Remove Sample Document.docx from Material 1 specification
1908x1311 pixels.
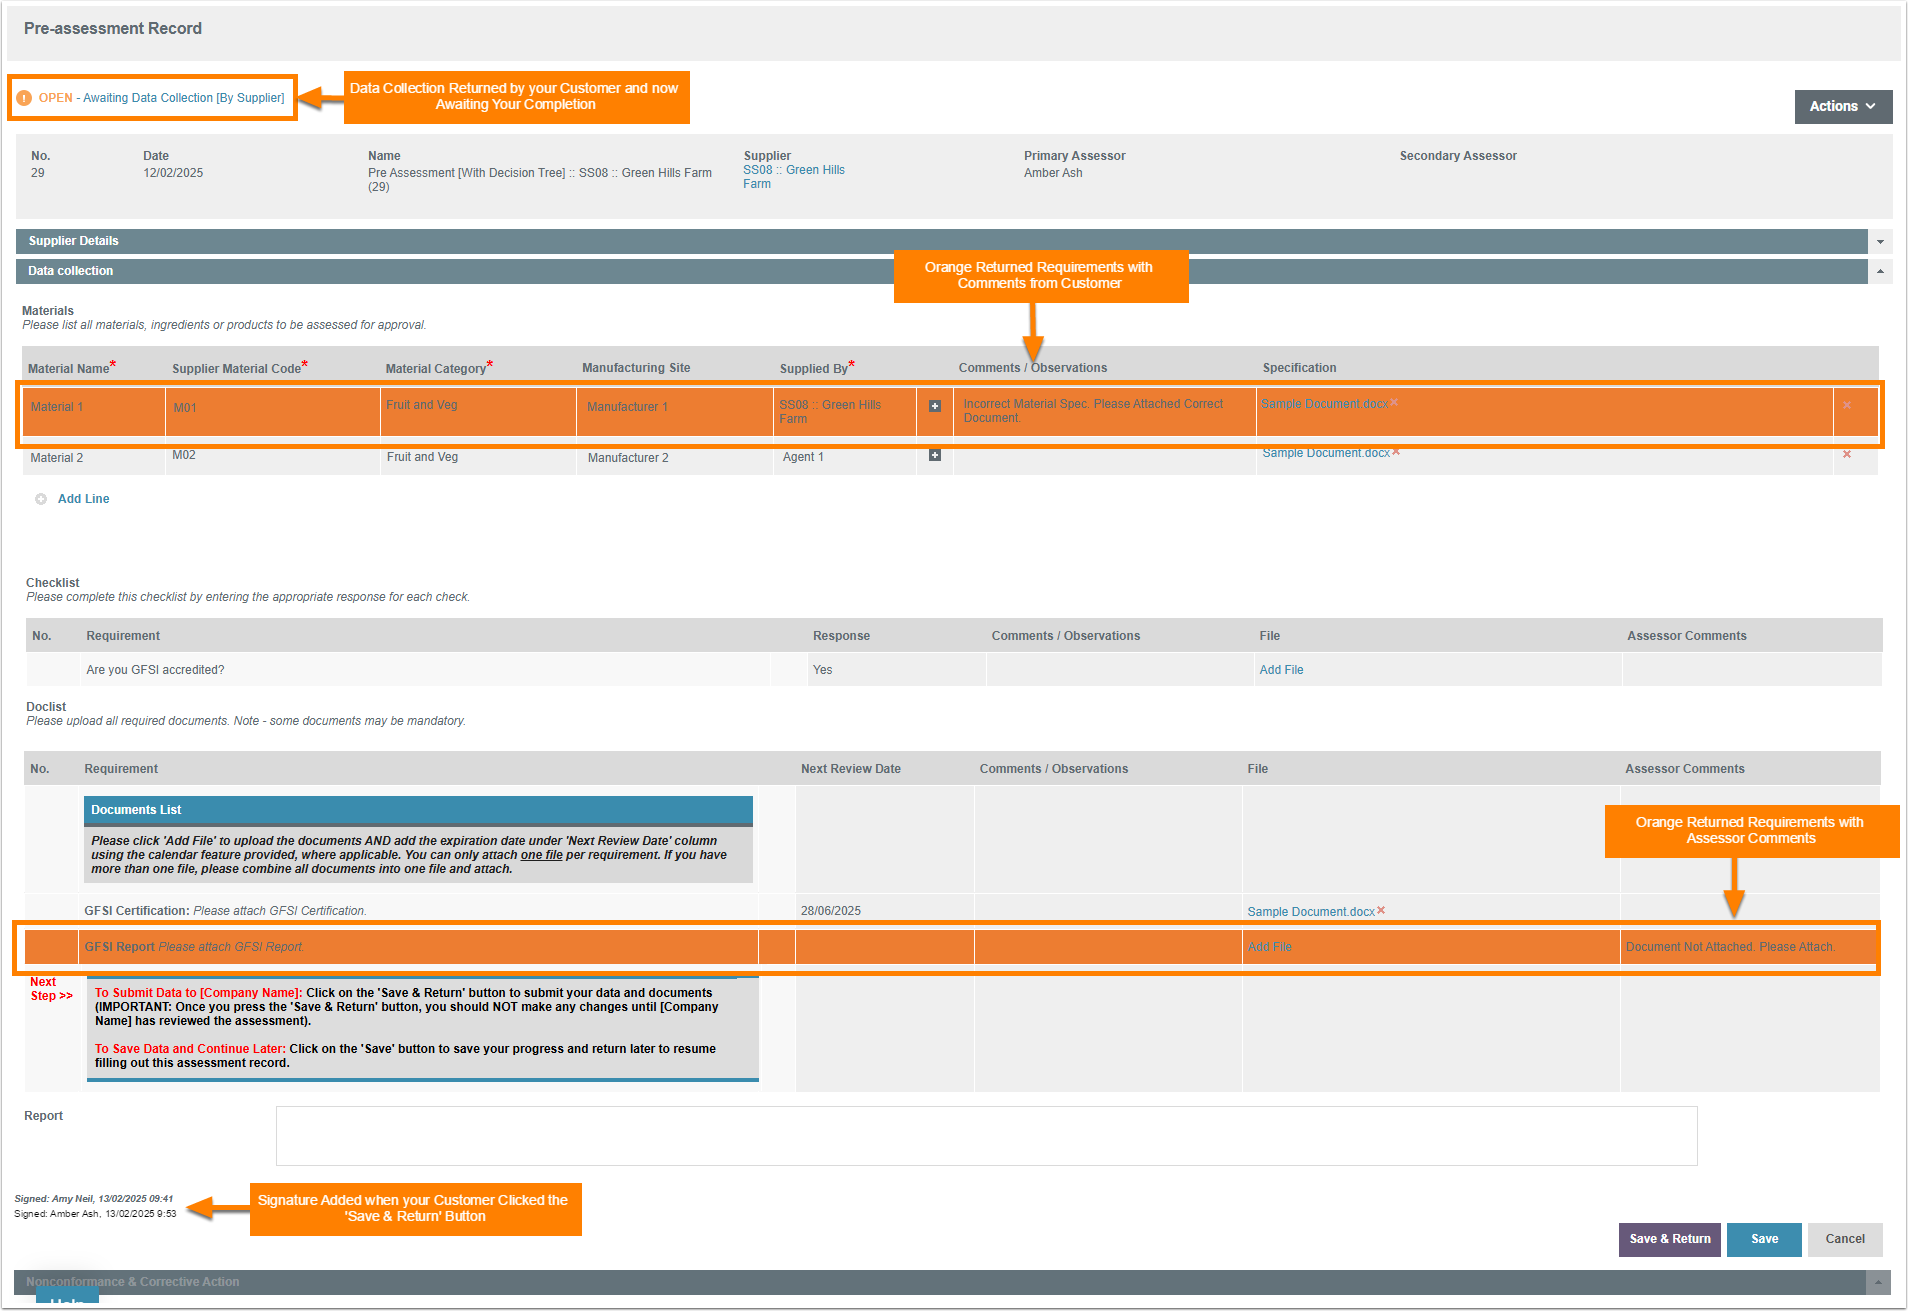pos(1395,403)
